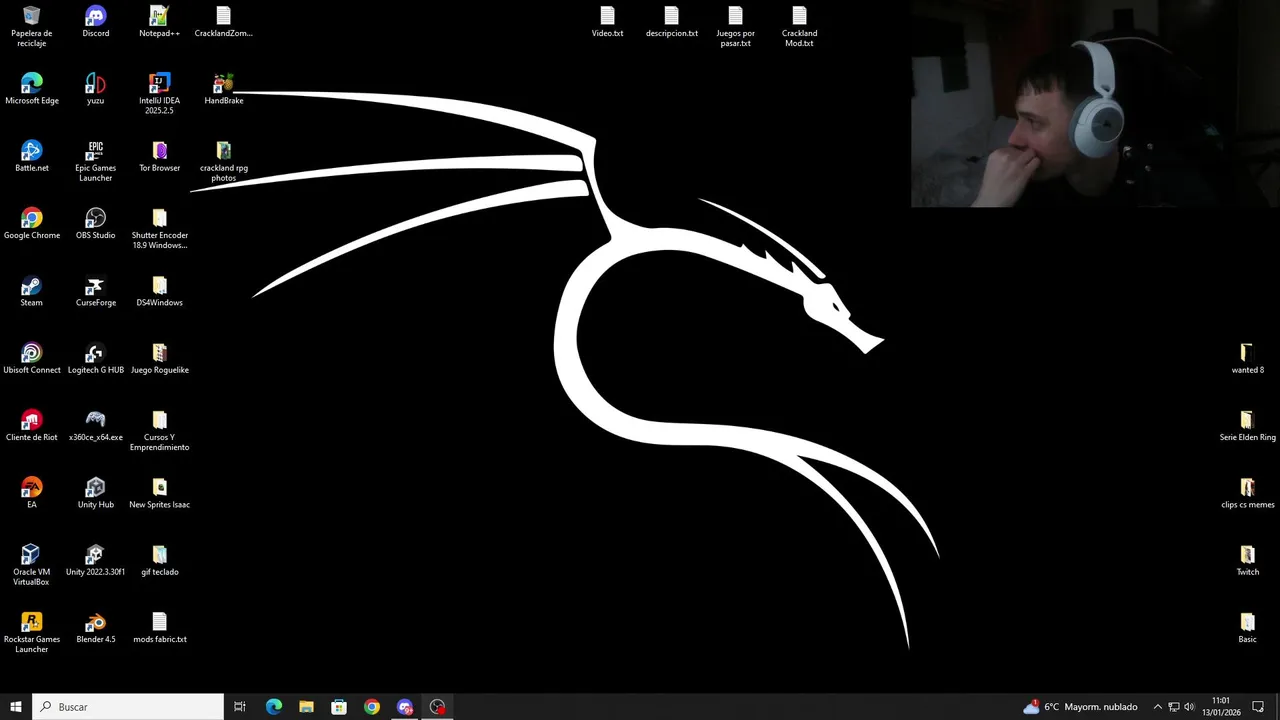Select the OBS Studio desktop shortcut
The height and width of the screenshot is (720, 1280).
click(x=96, y=224)
